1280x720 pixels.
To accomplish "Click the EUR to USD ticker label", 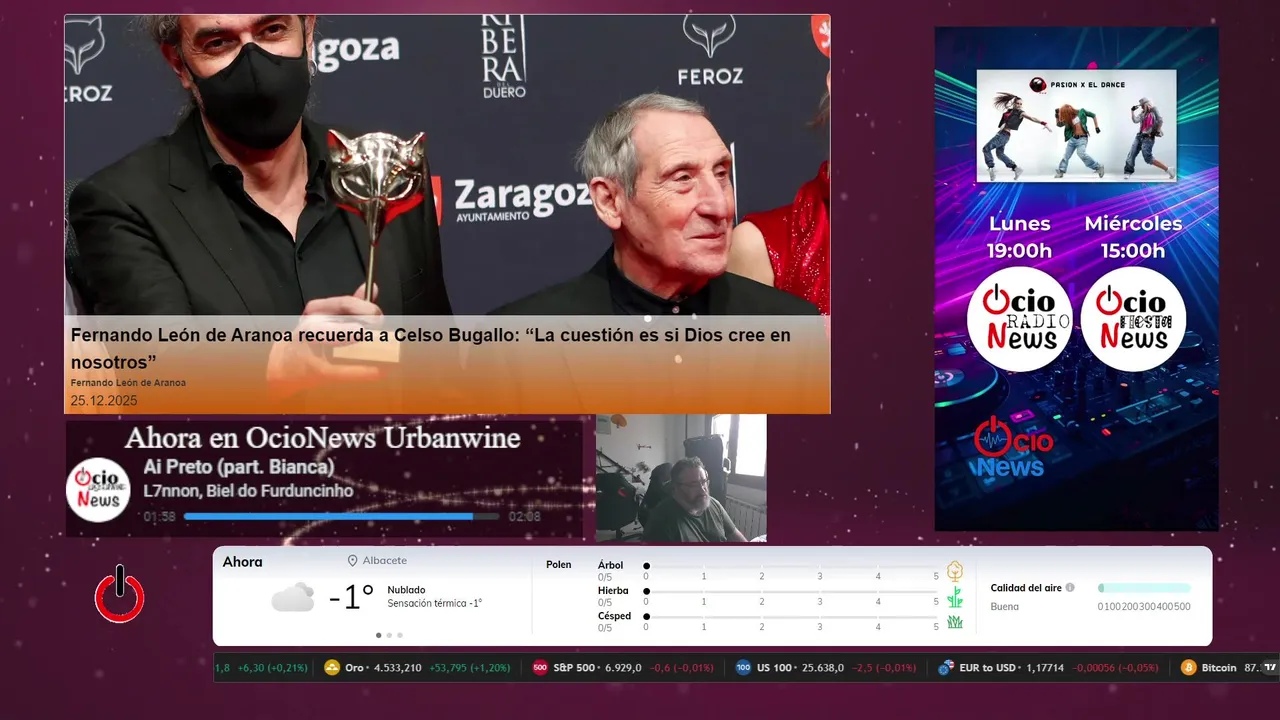I will tap(987, 667).
